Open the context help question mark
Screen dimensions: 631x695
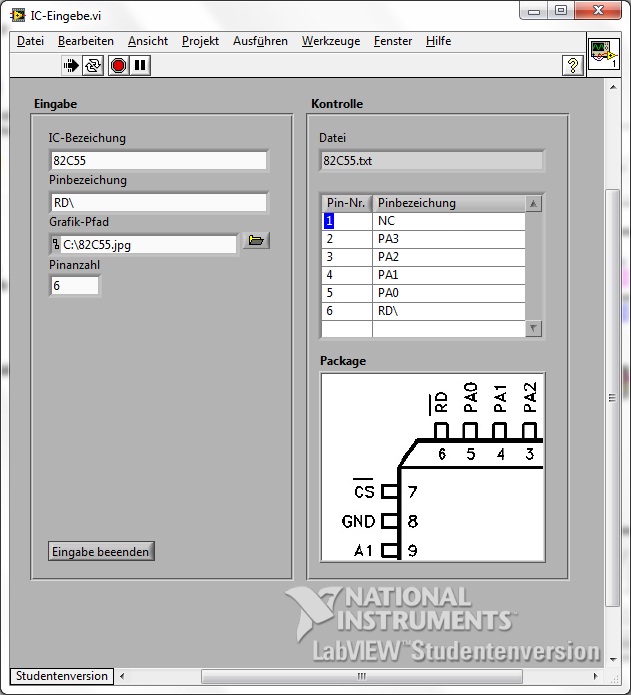pyautogui.click(x=573, y=66)
